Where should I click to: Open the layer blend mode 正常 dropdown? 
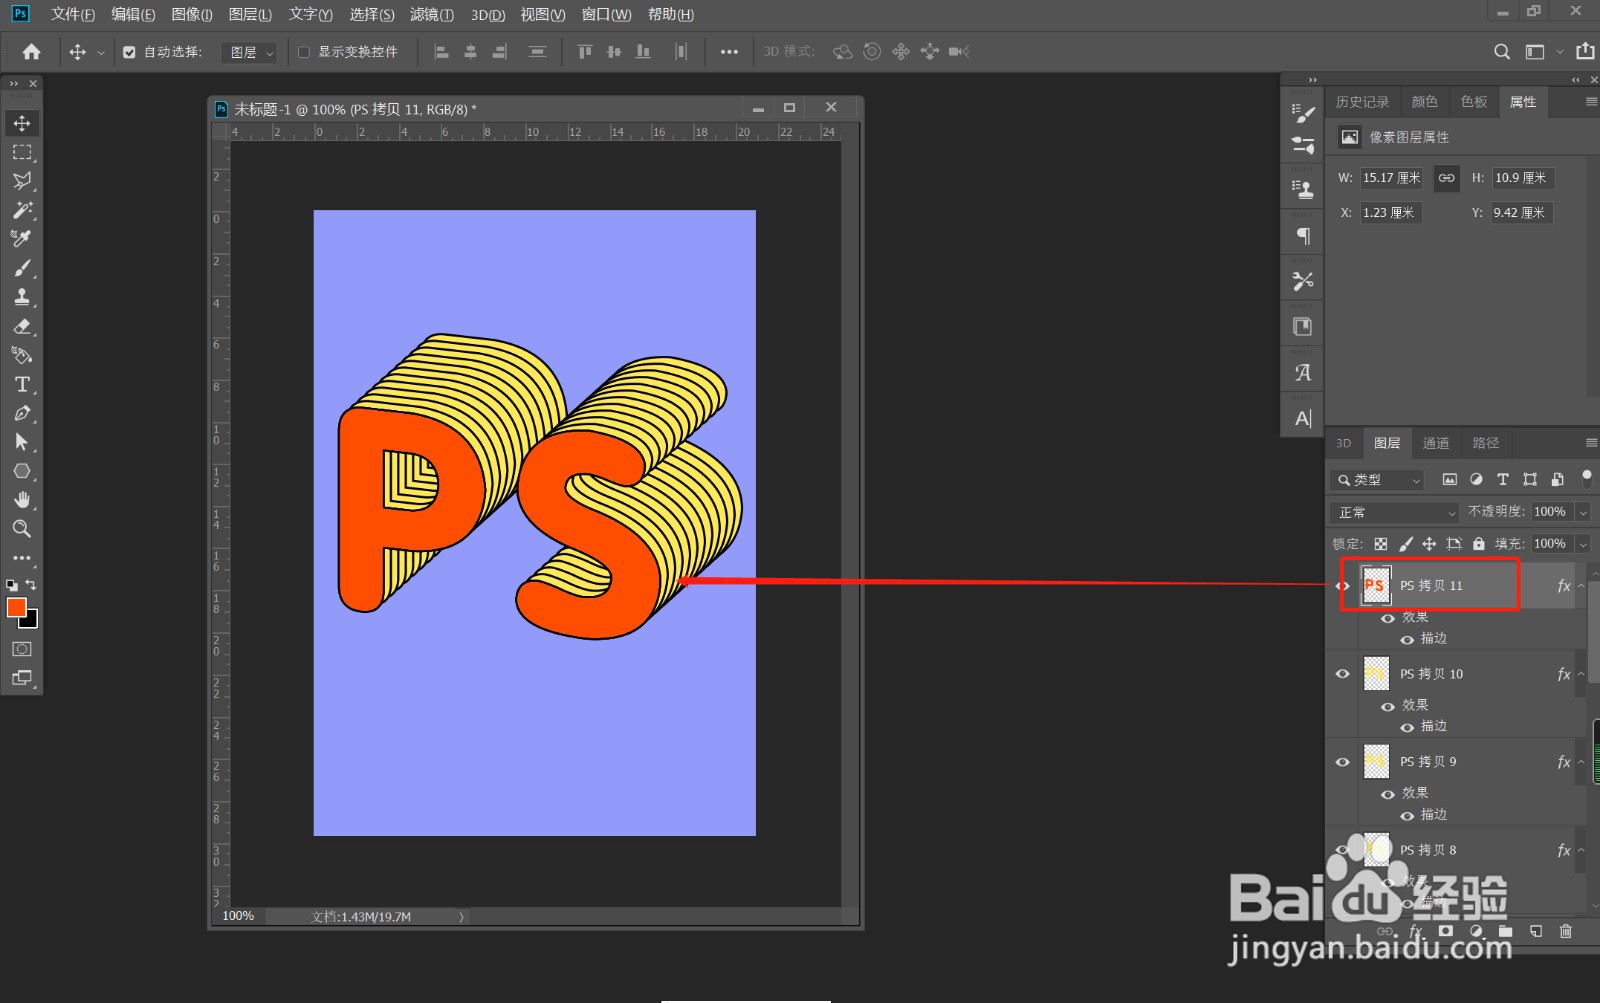[1396, 512]
